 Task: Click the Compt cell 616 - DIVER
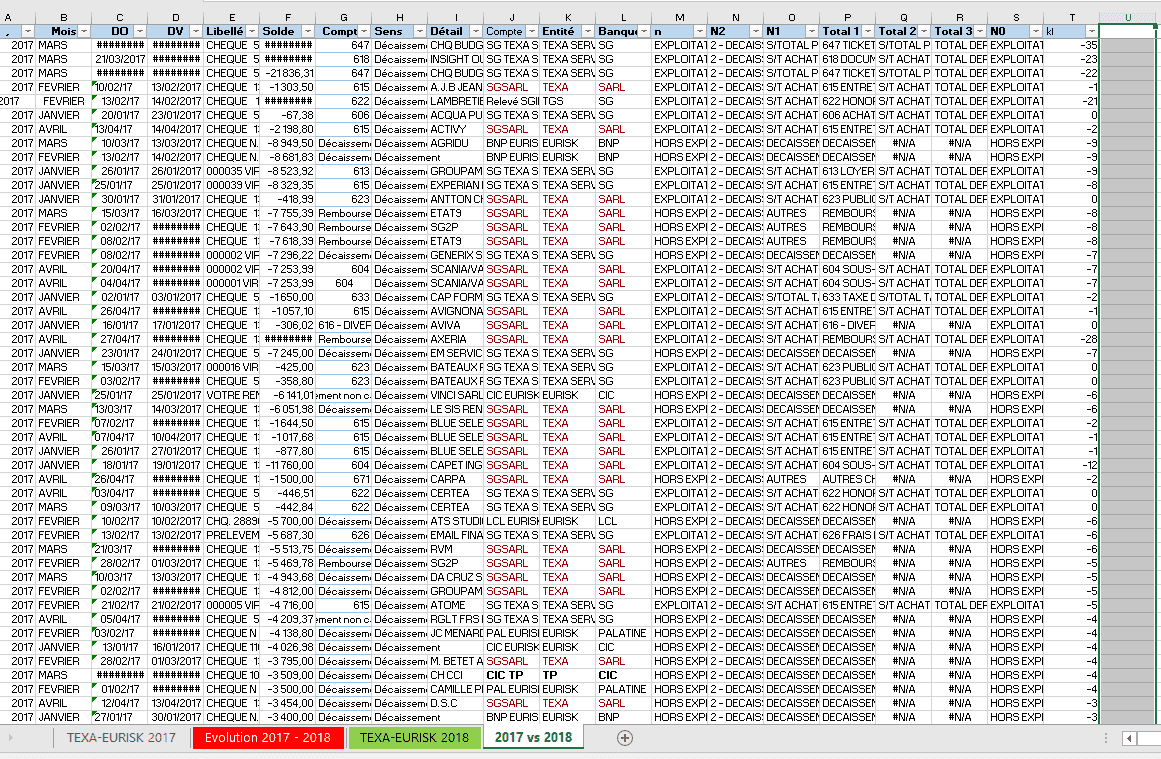click(344, 325)
